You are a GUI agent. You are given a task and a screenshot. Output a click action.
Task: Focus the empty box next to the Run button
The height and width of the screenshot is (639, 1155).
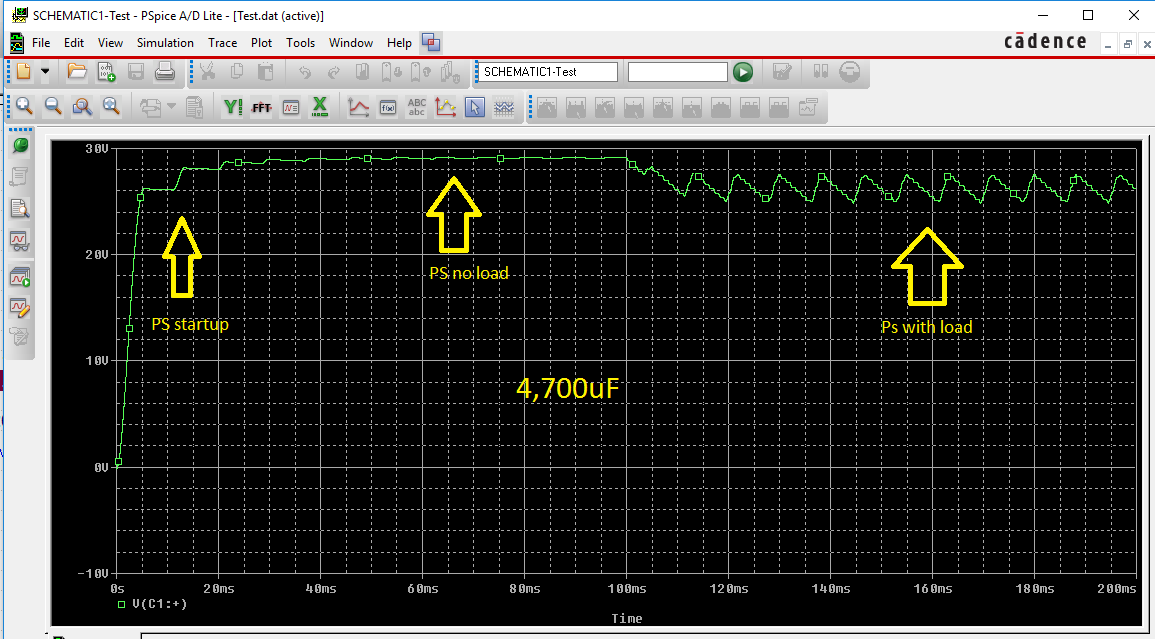point(678,71)
